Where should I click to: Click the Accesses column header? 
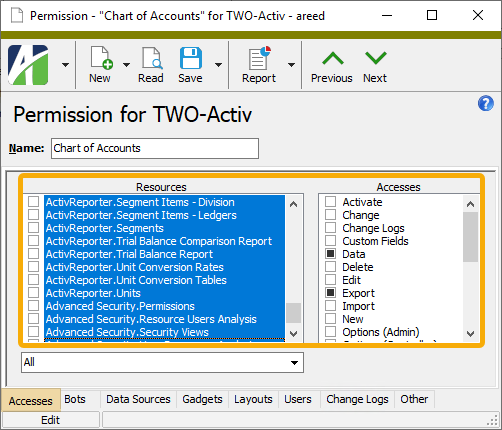(x=399, y=187)
